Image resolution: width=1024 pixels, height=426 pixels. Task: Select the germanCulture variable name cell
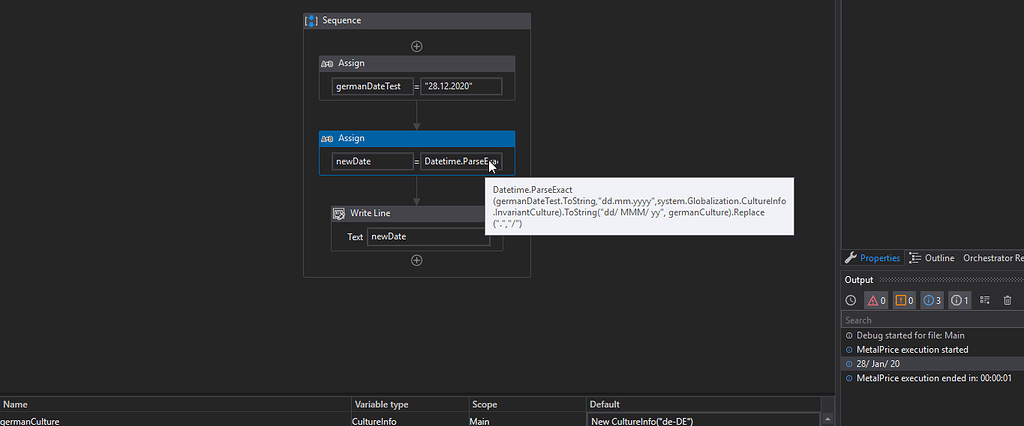(x=175, y=421)
